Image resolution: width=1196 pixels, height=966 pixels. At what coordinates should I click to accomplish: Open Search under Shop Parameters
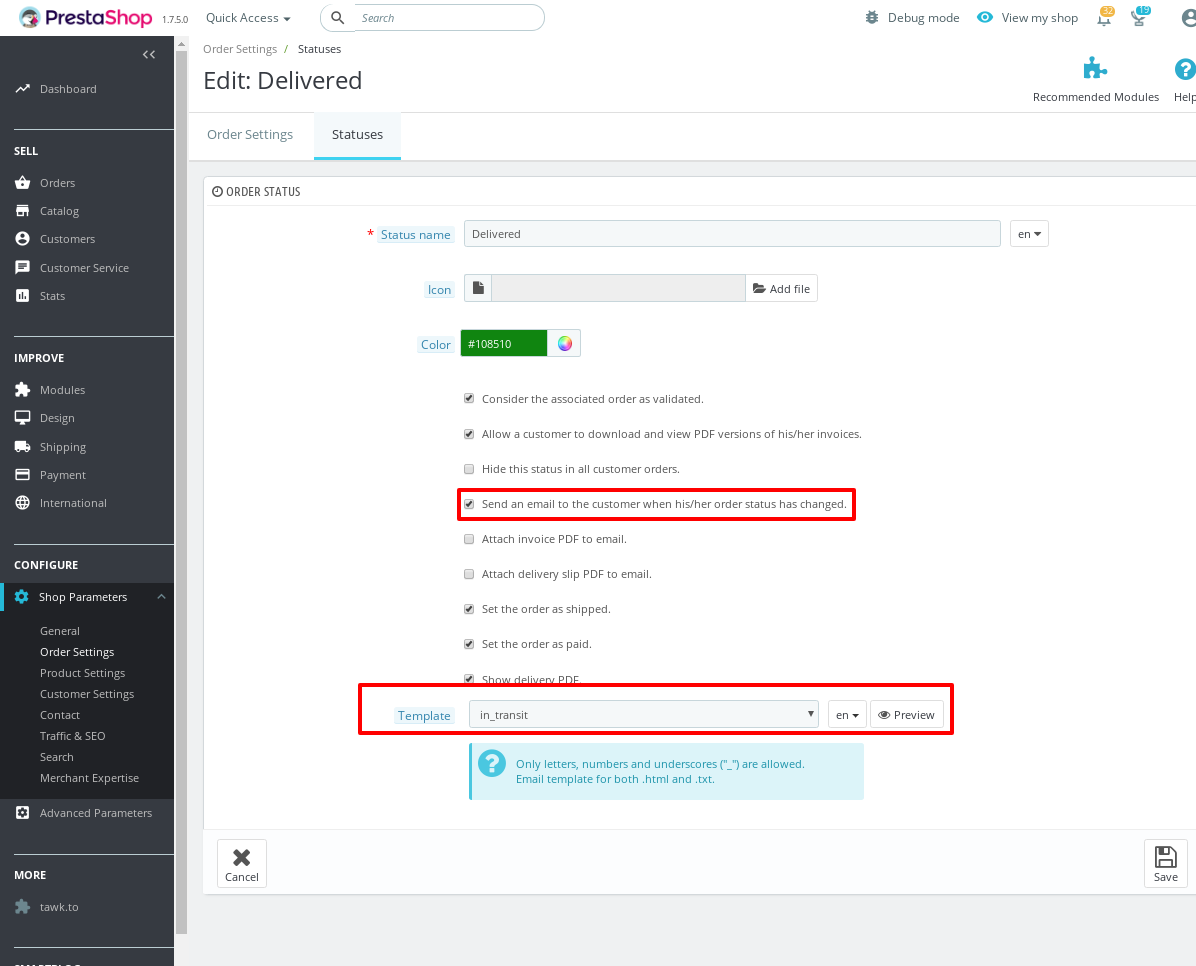[56, 757]
